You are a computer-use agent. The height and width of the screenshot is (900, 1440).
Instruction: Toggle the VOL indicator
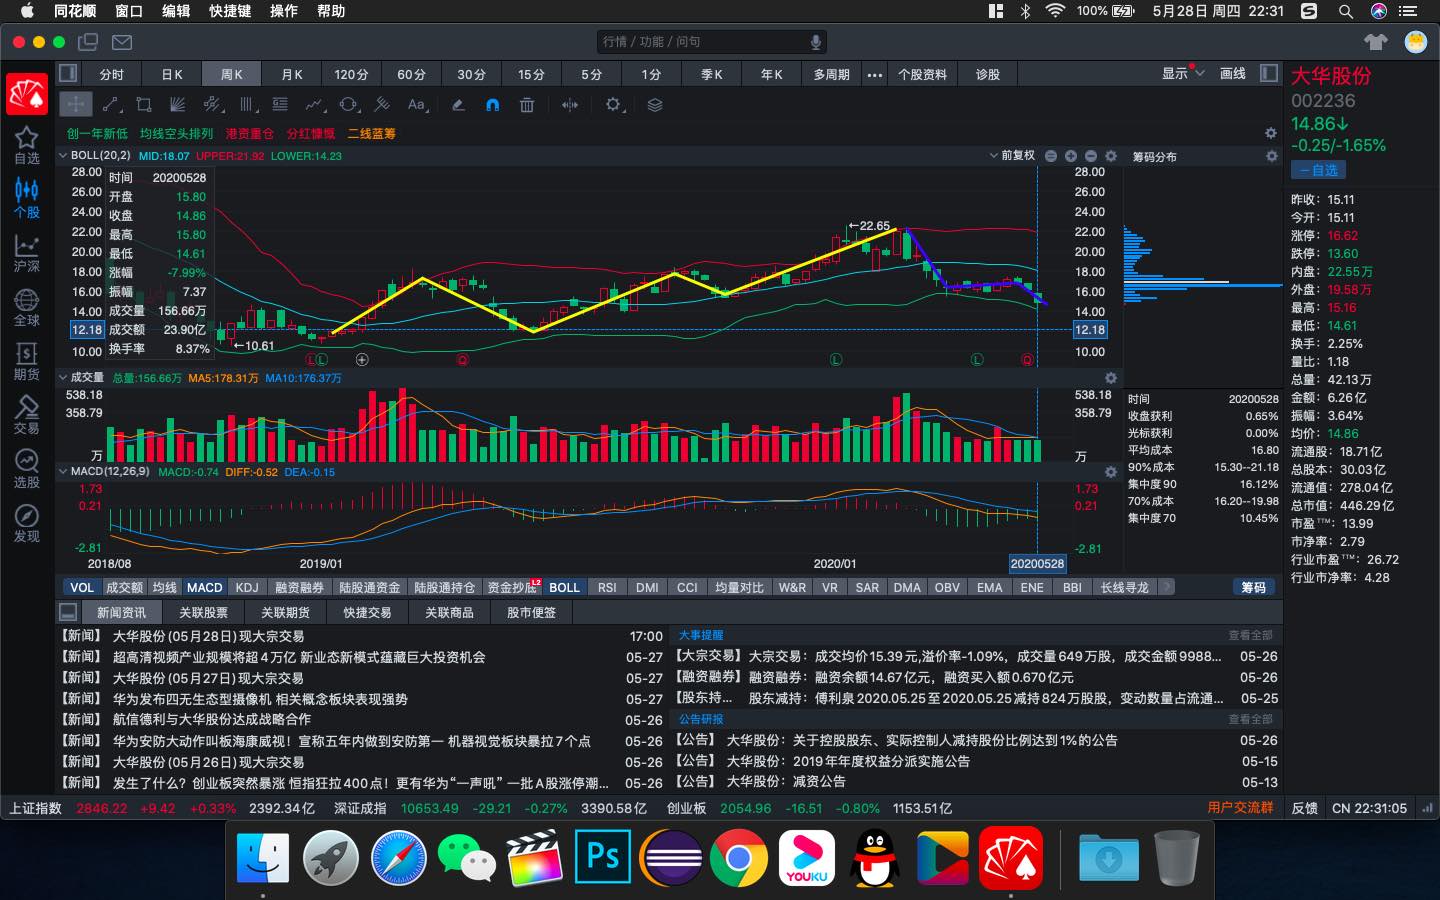click(x=82, y=587)
